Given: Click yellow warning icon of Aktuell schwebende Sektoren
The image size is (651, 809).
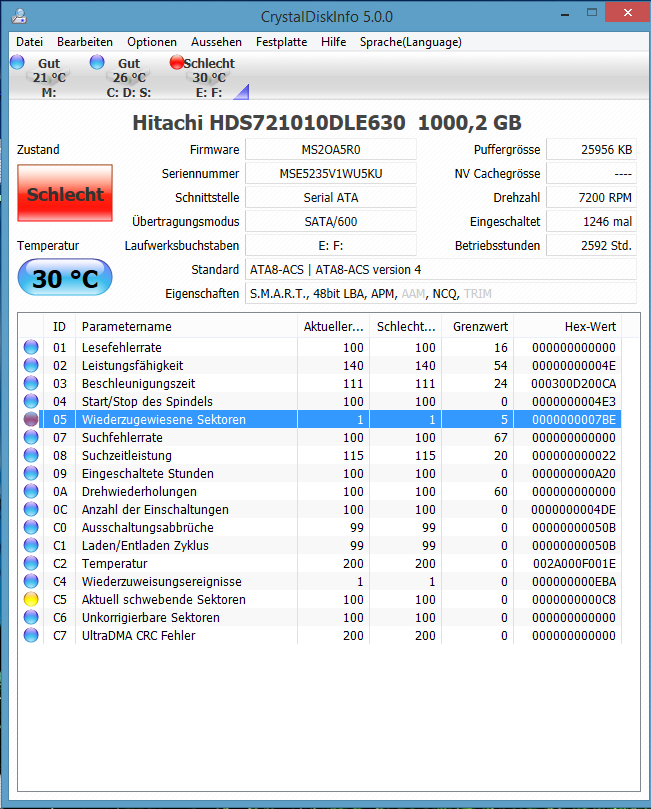Looking at the screenshot, I should pos(31,600).
